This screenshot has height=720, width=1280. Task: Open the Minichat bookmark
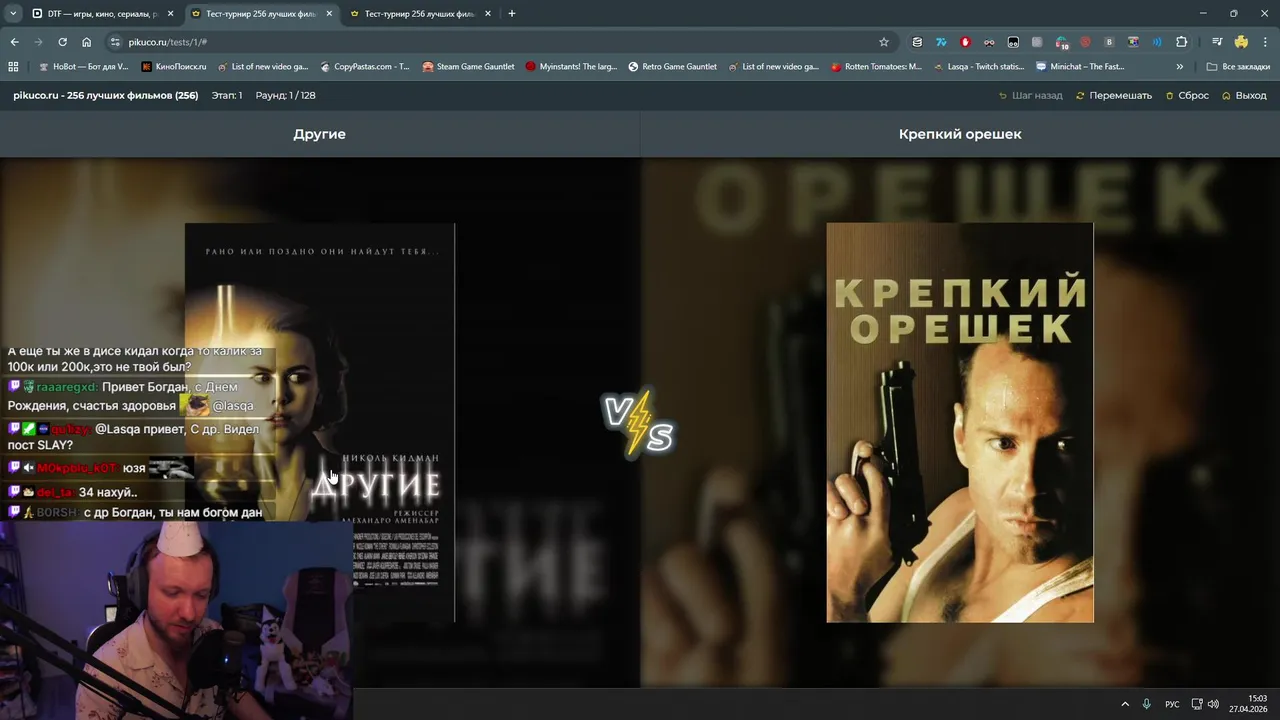[x=1081, y=67]
